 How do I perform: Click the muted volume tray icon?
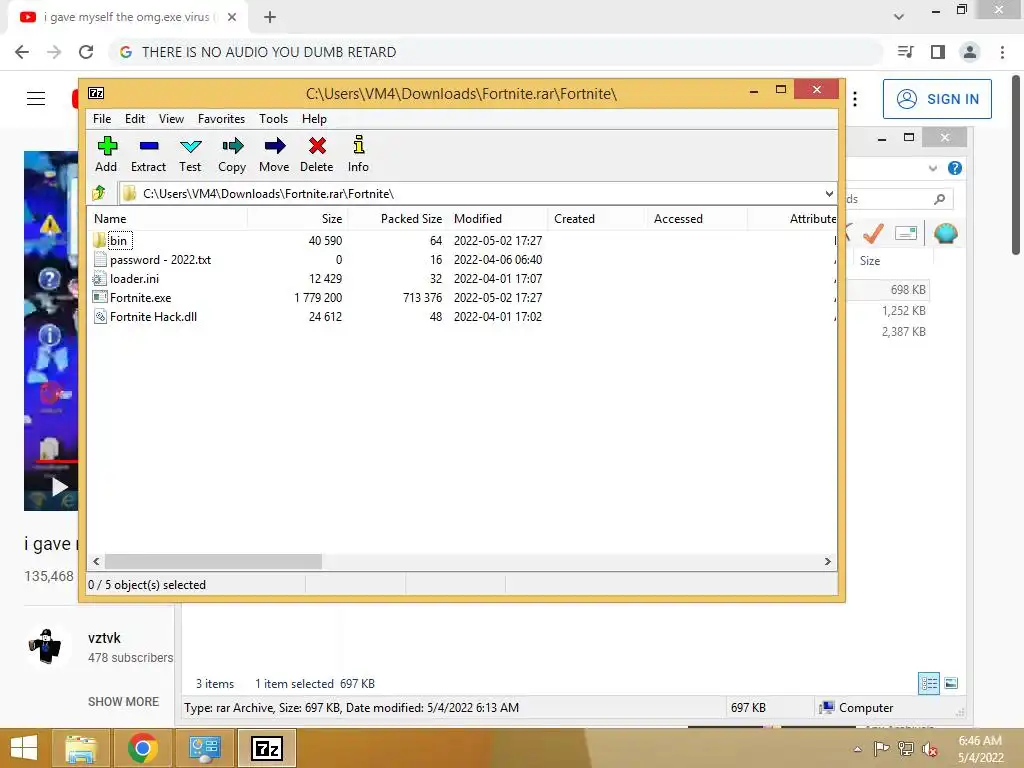[930, 749]
